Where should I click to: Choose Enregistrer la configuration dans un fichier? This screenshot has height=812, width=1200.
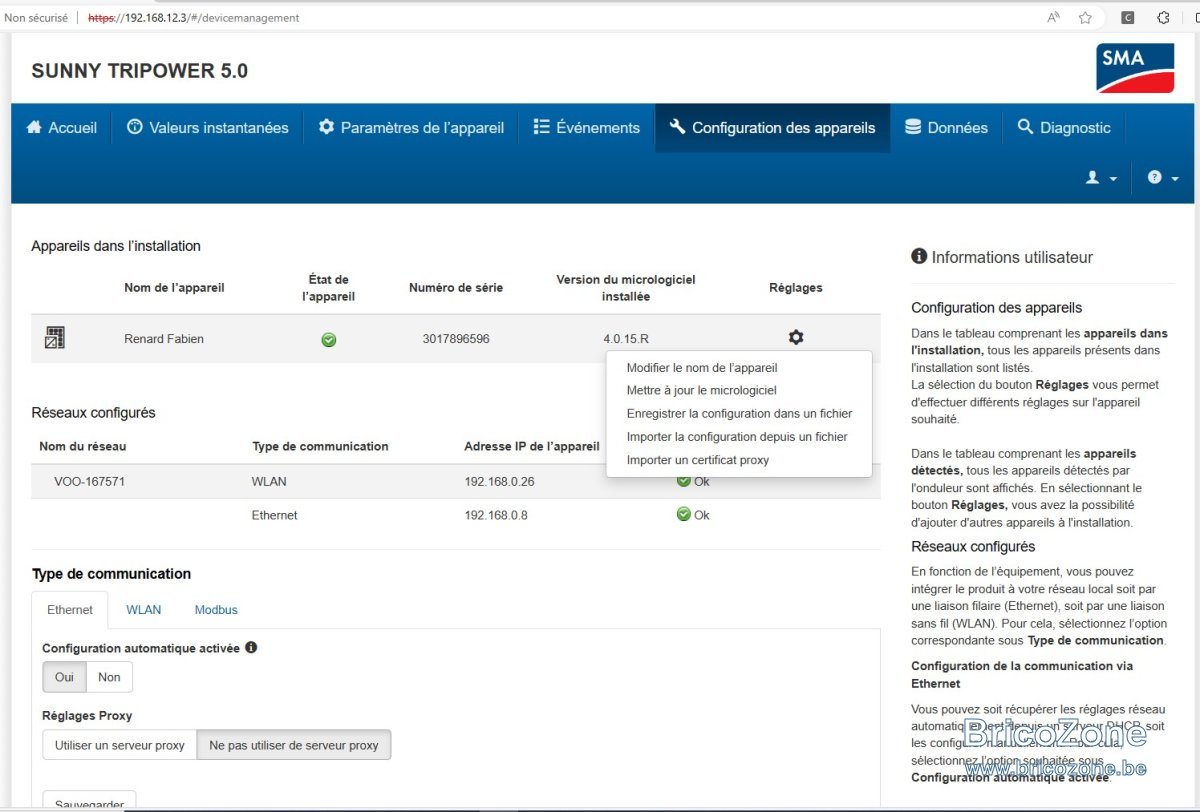(739, 414)
